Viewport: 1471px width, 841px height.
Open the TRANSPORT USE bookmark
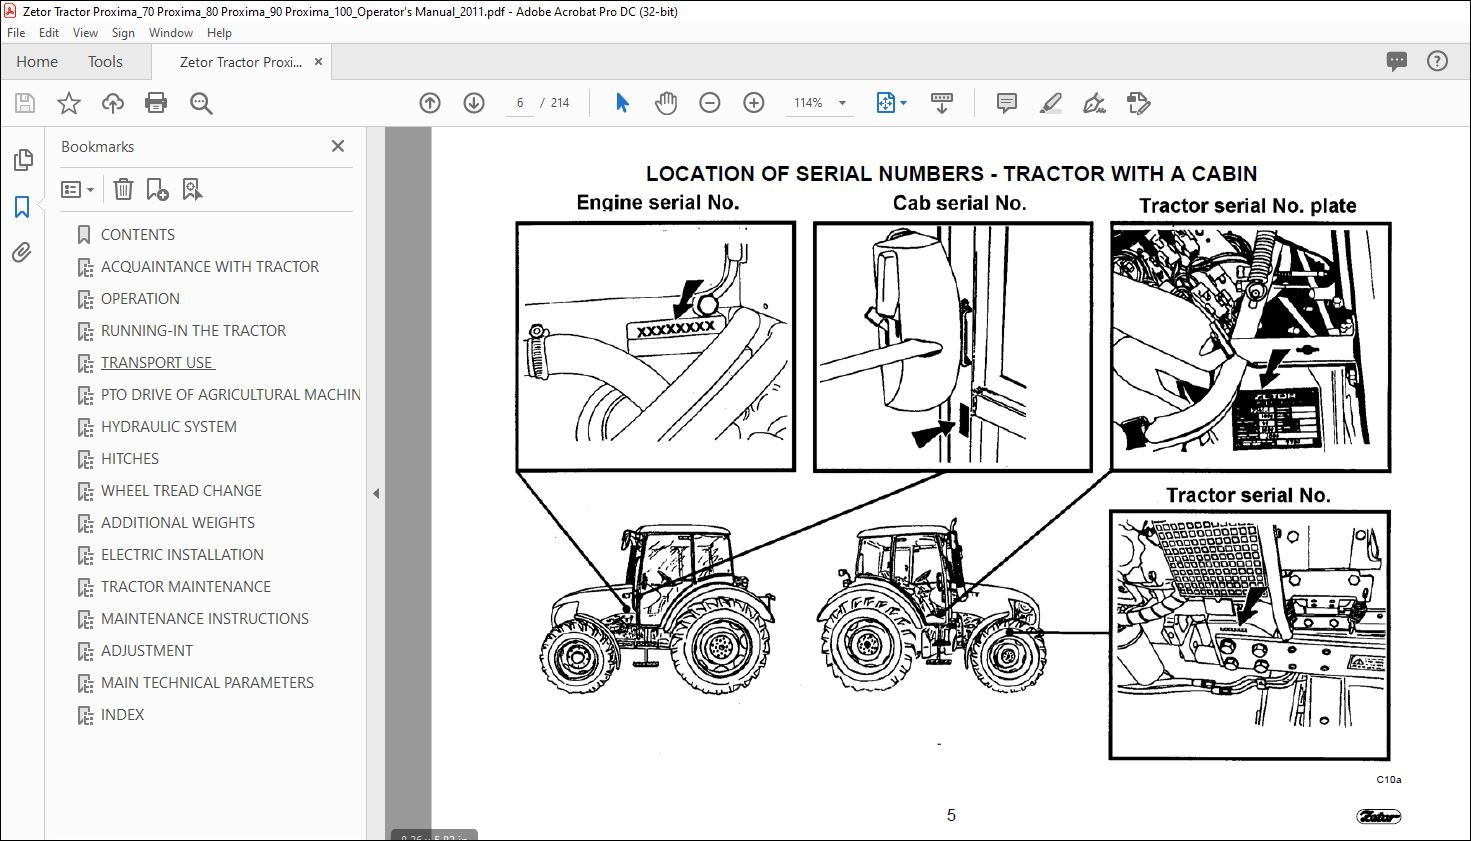[x=157, y=363]
